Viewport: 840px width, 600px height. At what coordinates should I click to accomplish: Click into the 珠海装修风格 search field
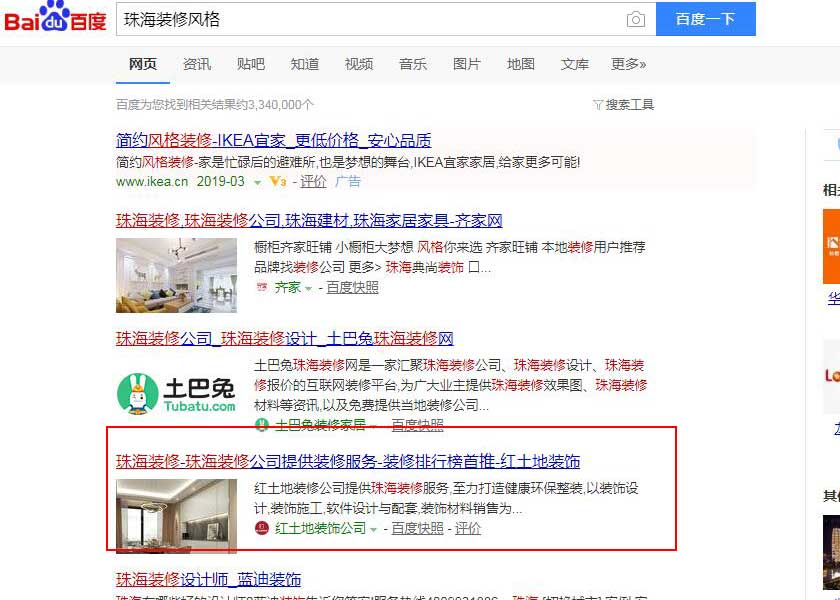coord(370,20)
